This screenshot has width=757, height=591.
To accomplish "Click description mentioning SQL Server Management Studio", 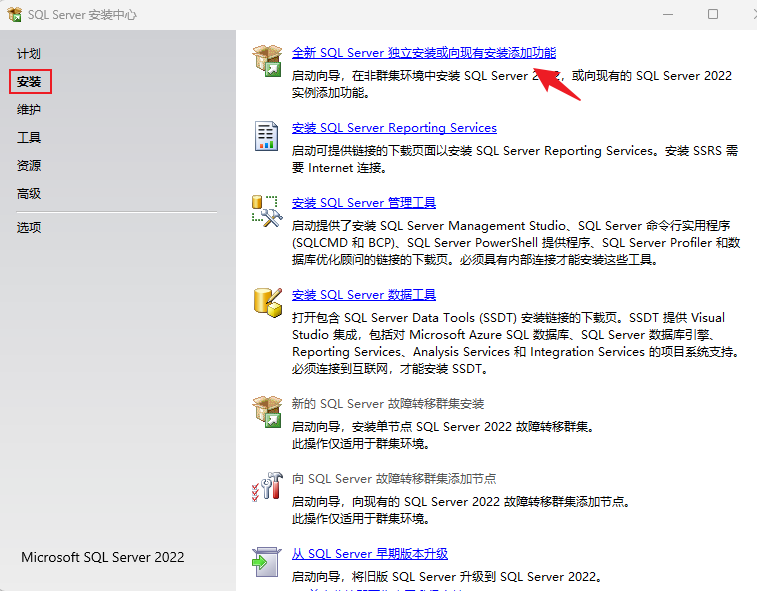I will 516,243.
